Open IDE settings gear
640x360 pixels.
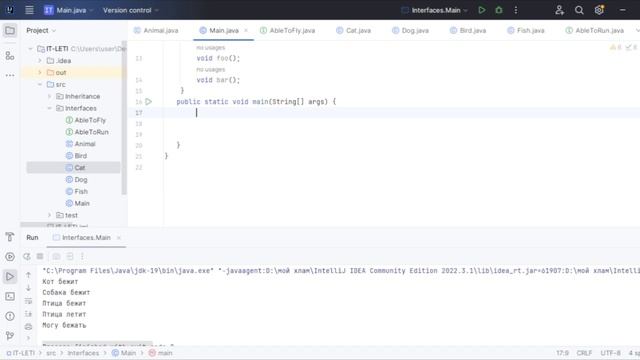[x=599, y=10]
